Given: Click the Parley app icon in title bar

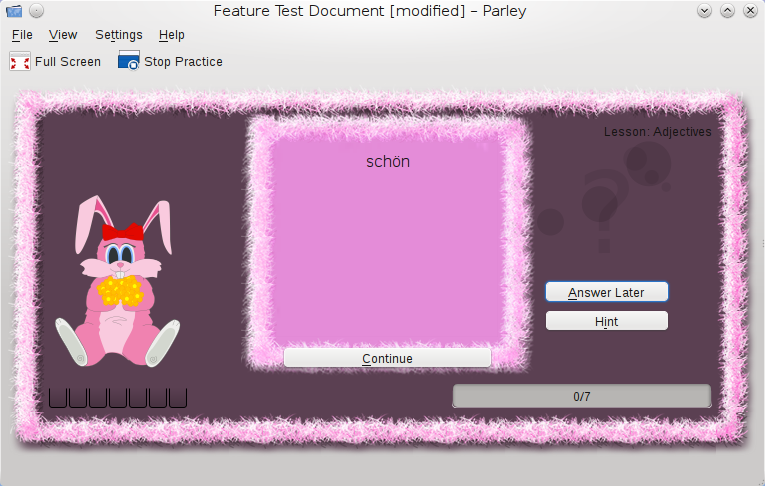Looking at the screenshot, I should [x=14, y=11].
